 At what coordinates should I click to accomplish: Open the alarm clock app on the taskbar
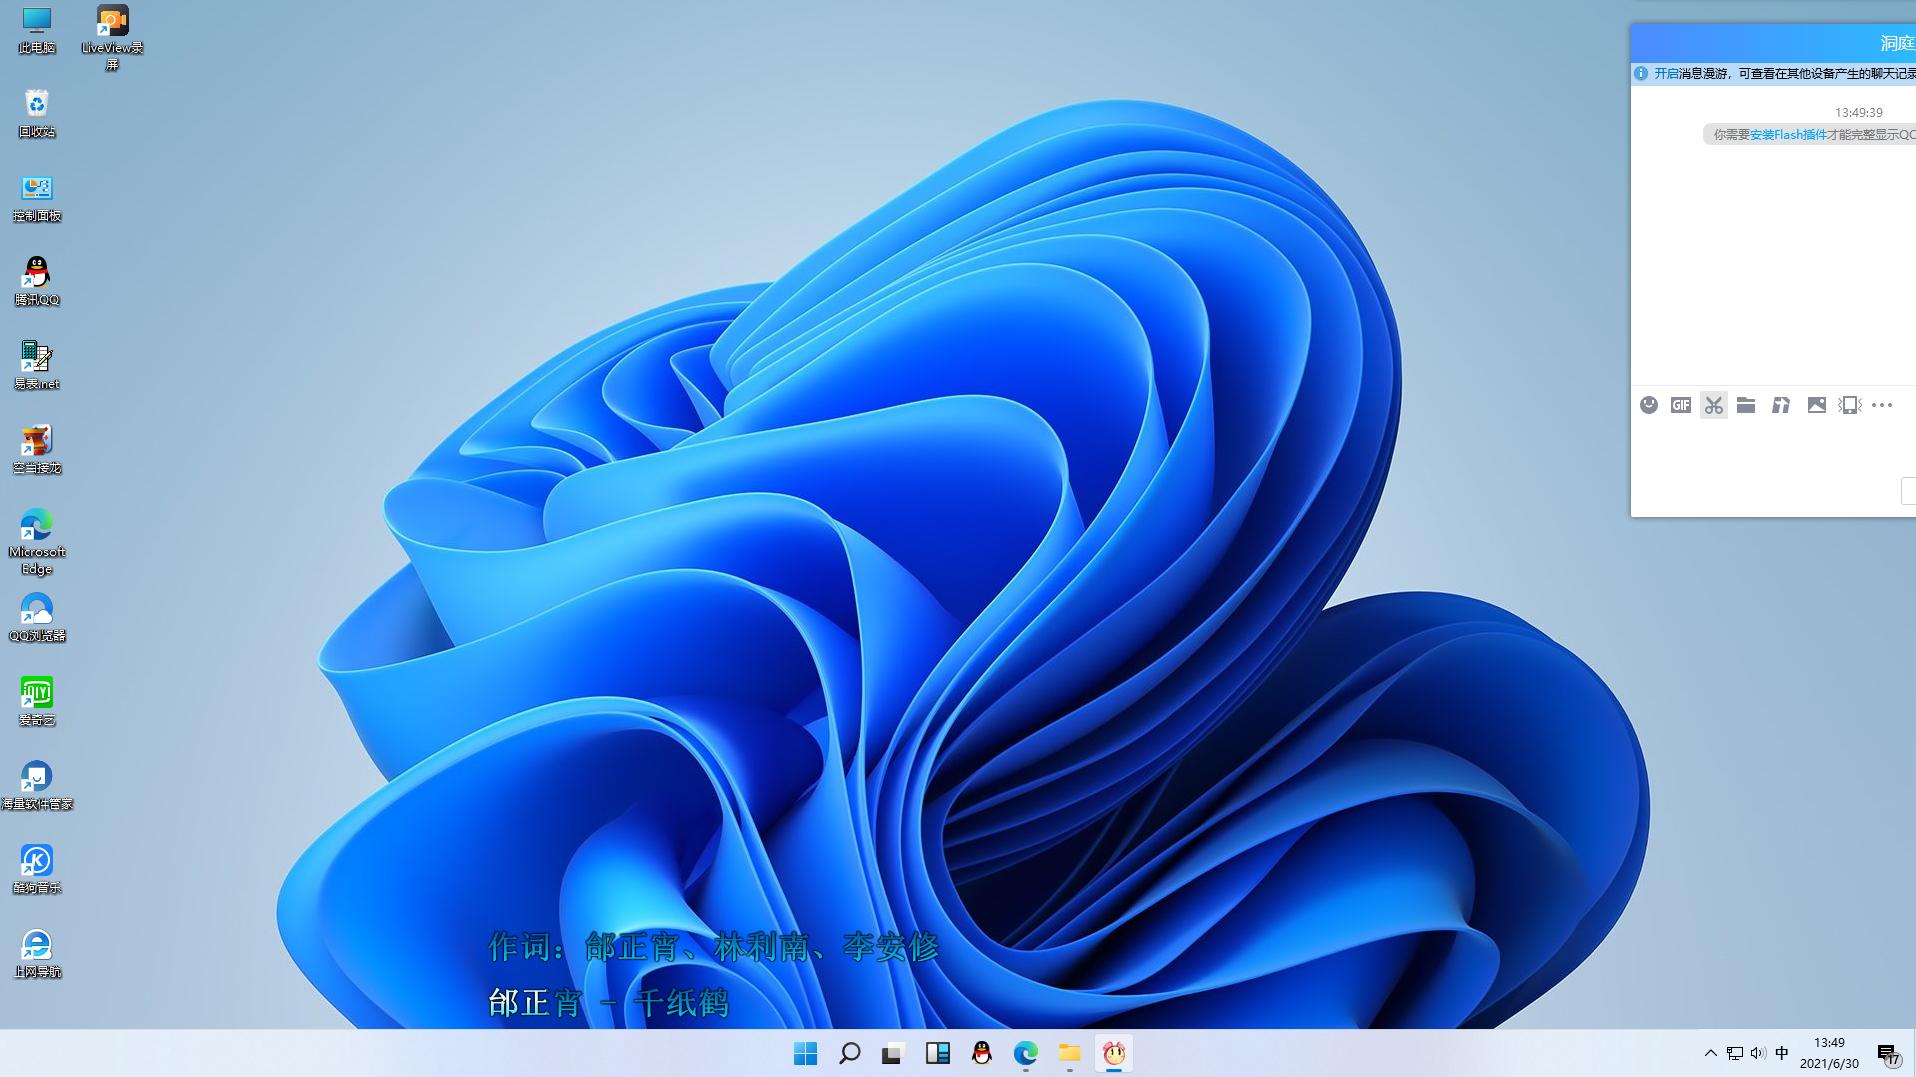pos(1114,1053)
